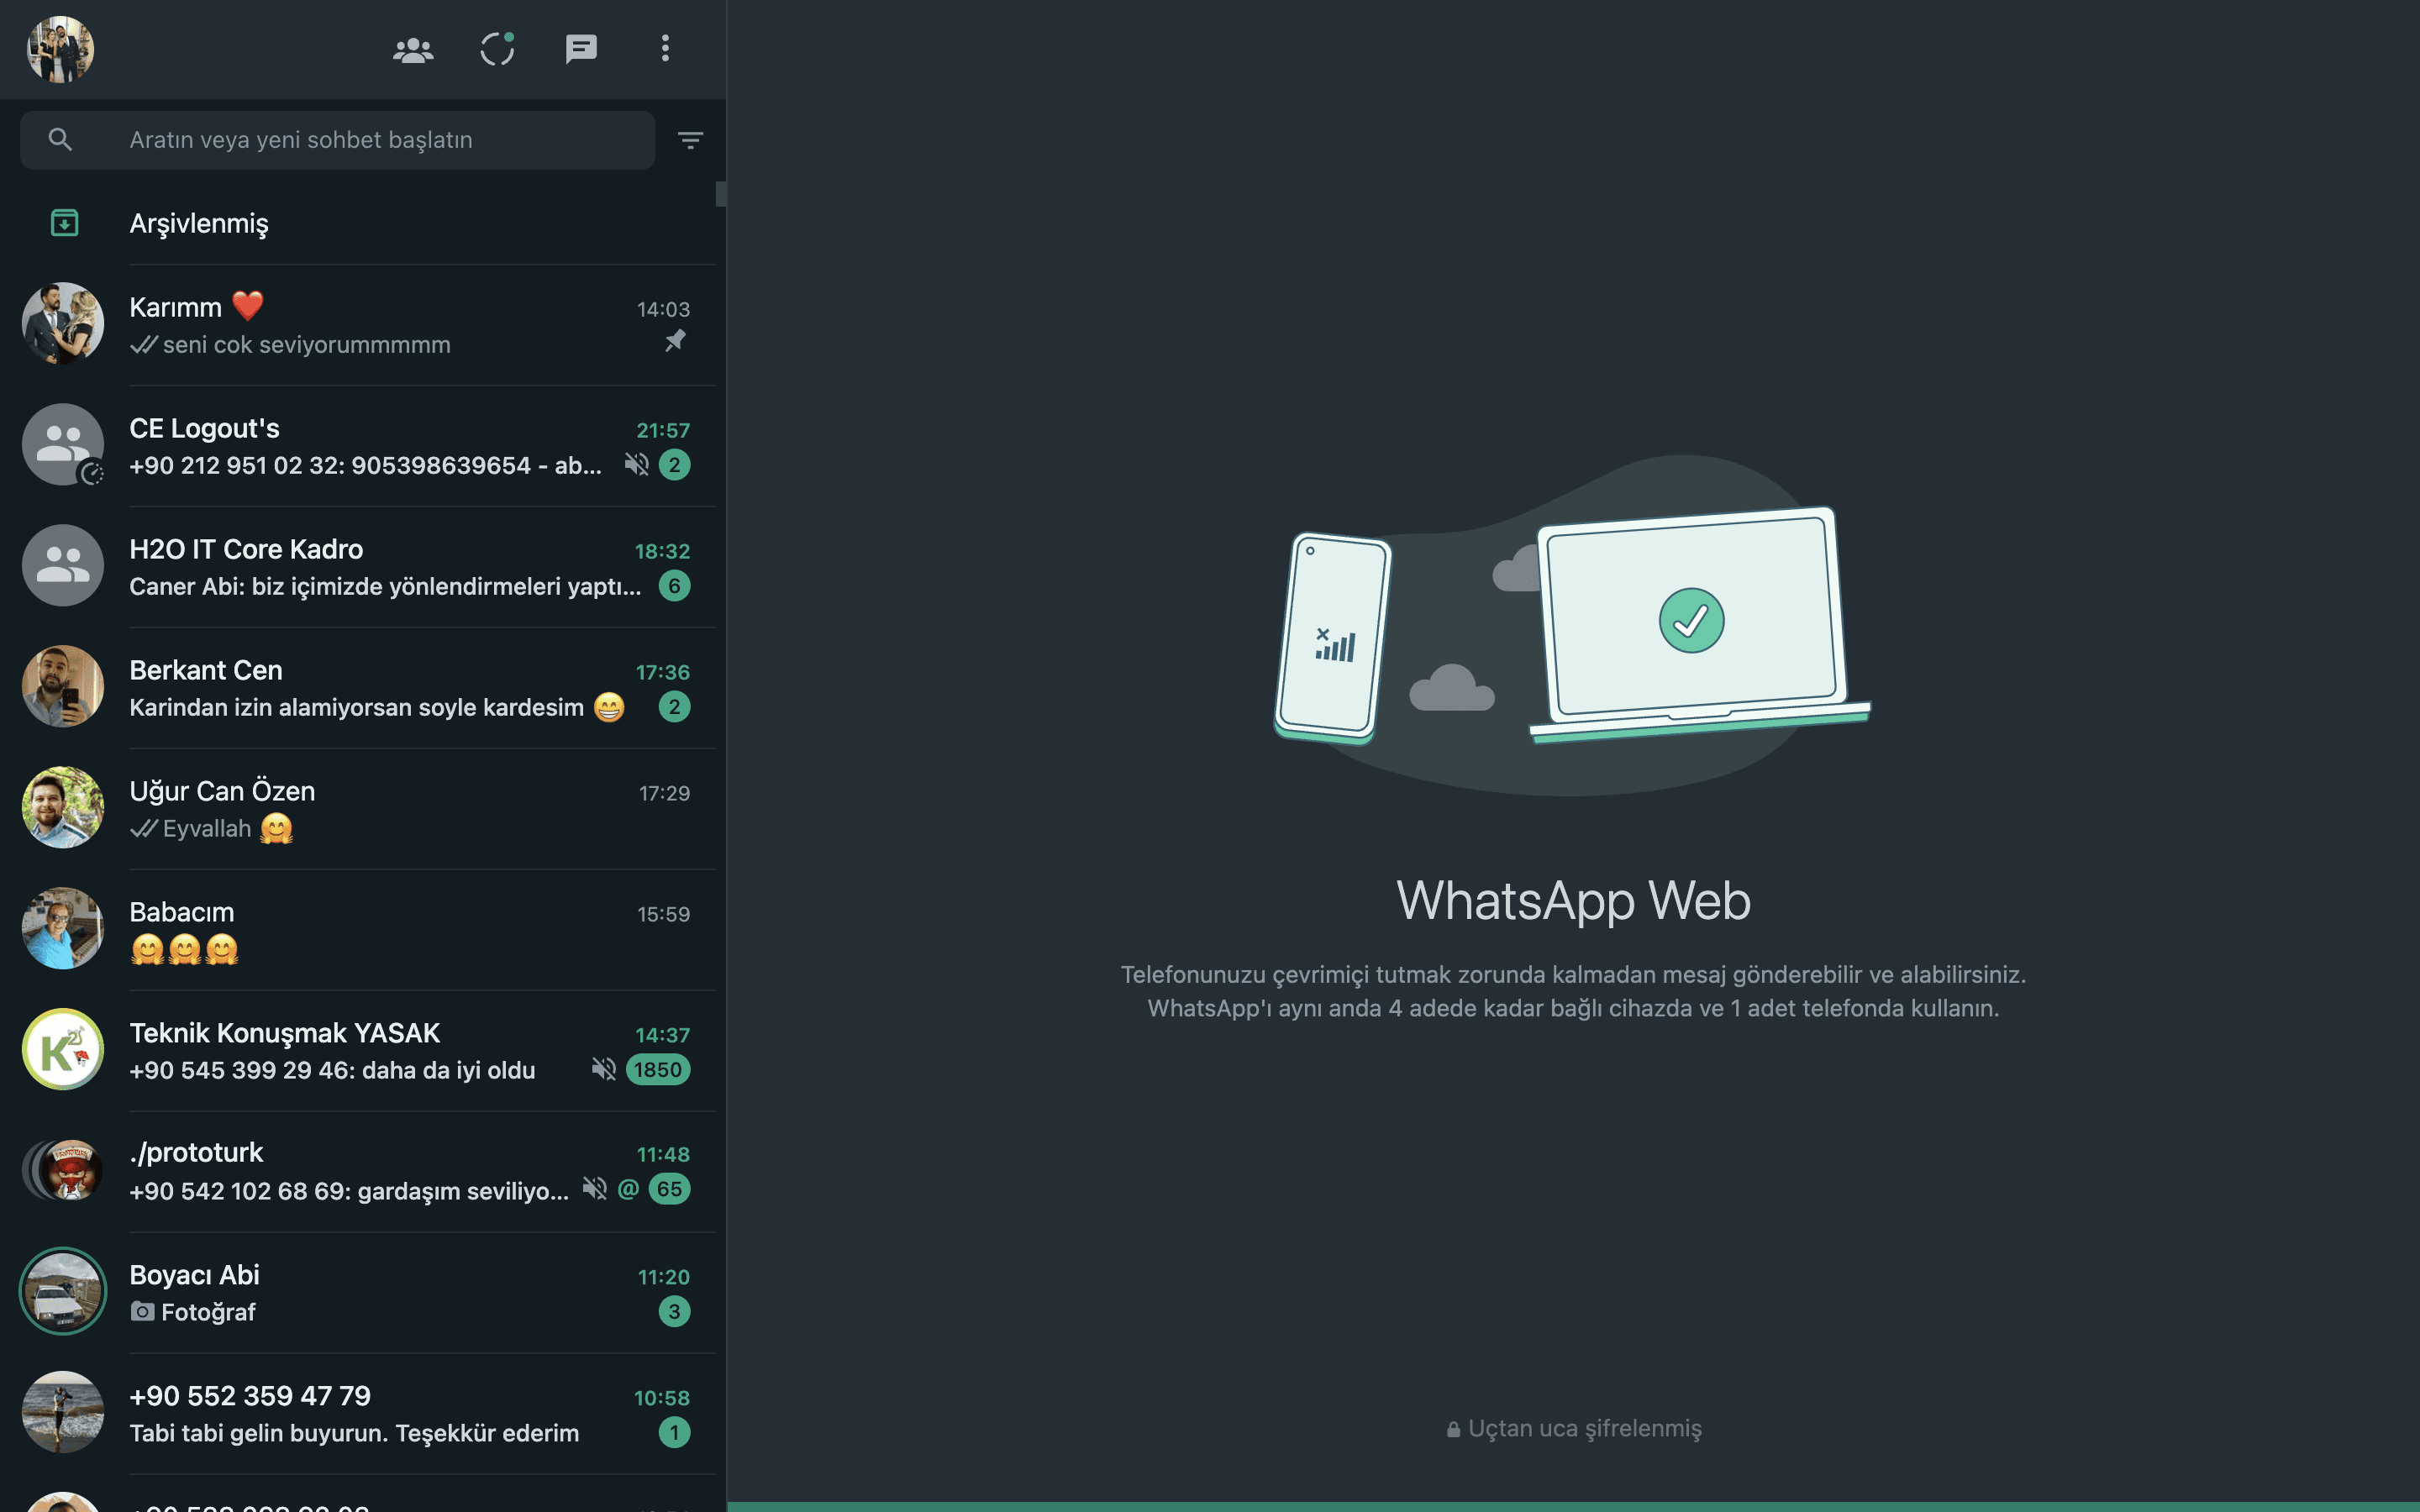Open the Status updates icon
Viewport: 2420px width, 1512px height.
pyautogui.click(x=497, y=49)
